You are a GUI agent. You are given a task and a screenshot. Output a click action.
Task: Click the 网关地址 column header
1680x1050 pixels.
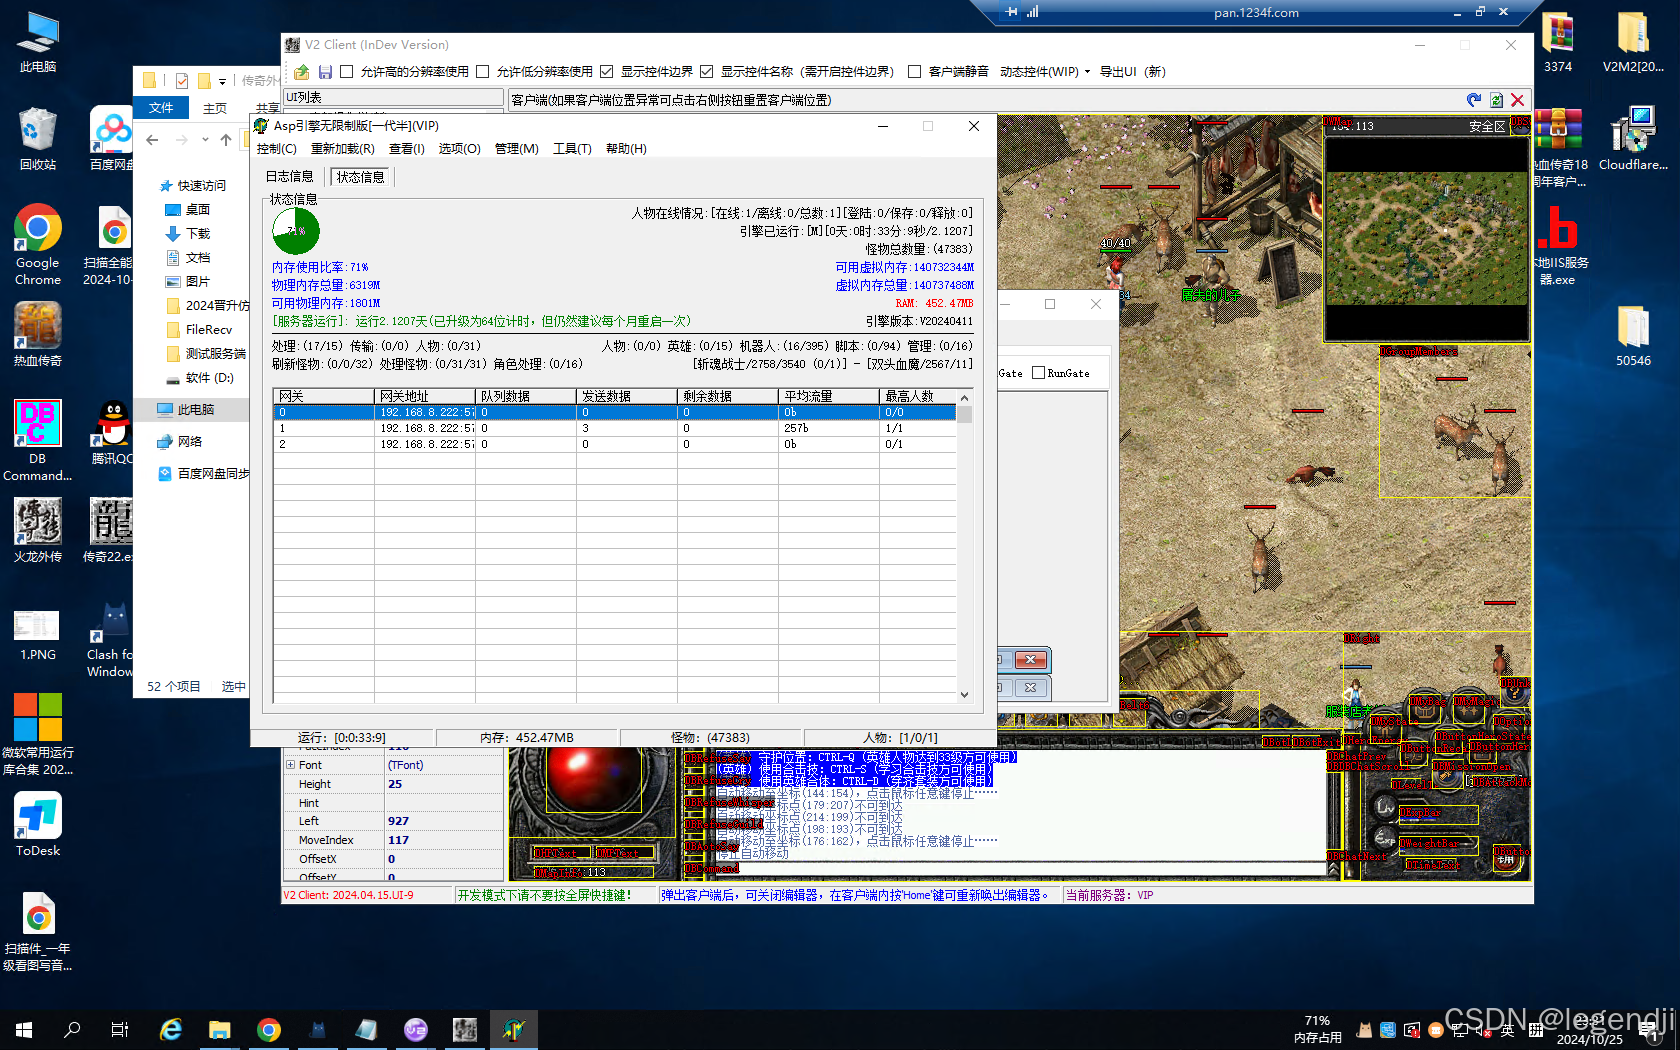(425, 396)
